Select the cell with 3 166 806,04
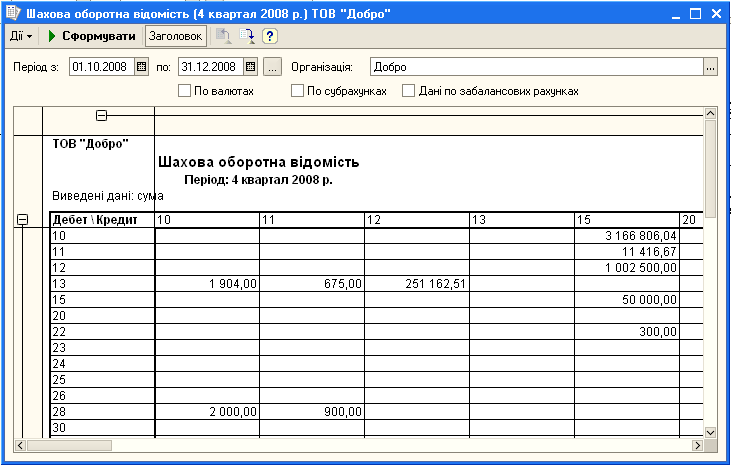The height and width of the screenshot is (465, 731). [x=627, y=236]
